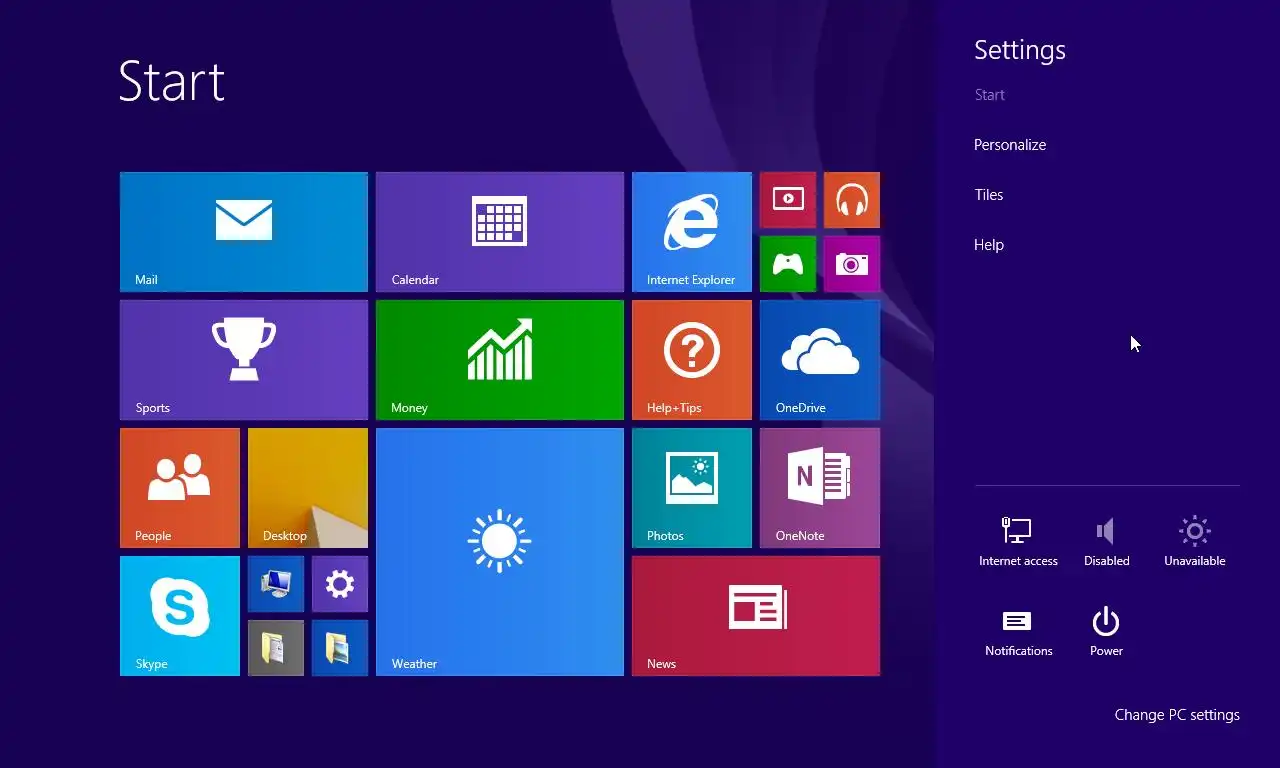Open the Money tile
The height and width of the screenshot is (768, 1280).
[500, 360]
